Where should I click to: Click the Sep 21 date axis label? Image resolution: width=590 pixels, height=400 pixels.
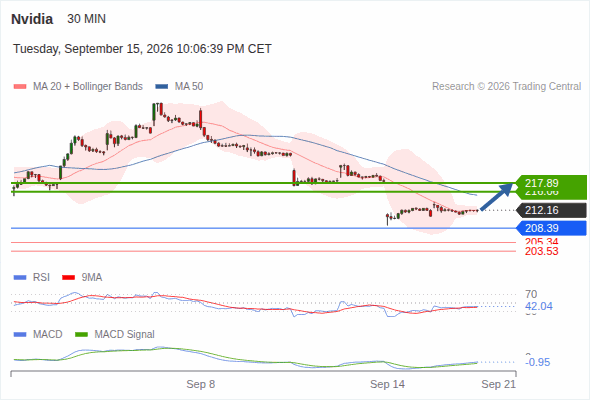click(x=499, y=385)
